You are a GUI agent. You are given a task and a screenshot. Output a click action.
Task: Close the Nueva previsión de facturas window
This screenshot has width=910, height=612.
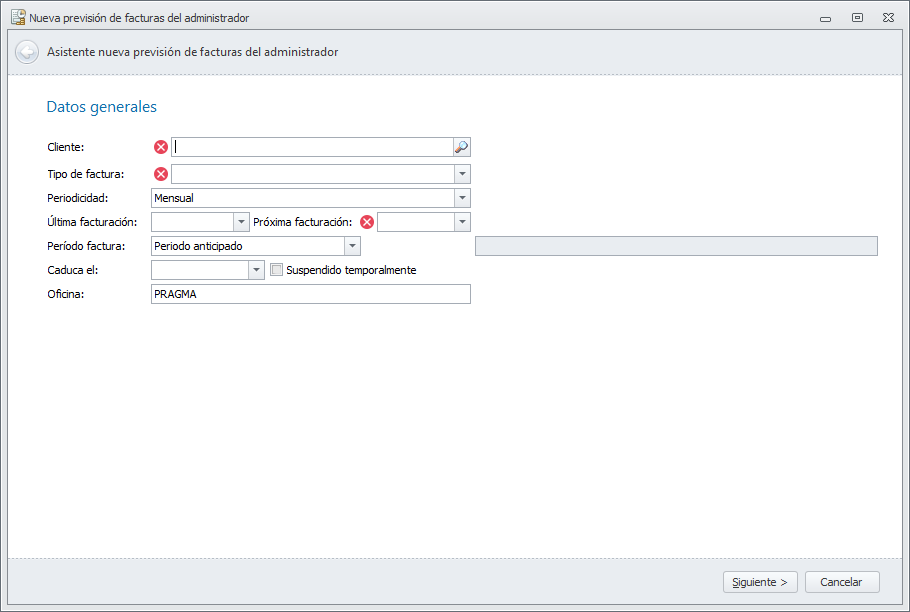pos(887,17)
